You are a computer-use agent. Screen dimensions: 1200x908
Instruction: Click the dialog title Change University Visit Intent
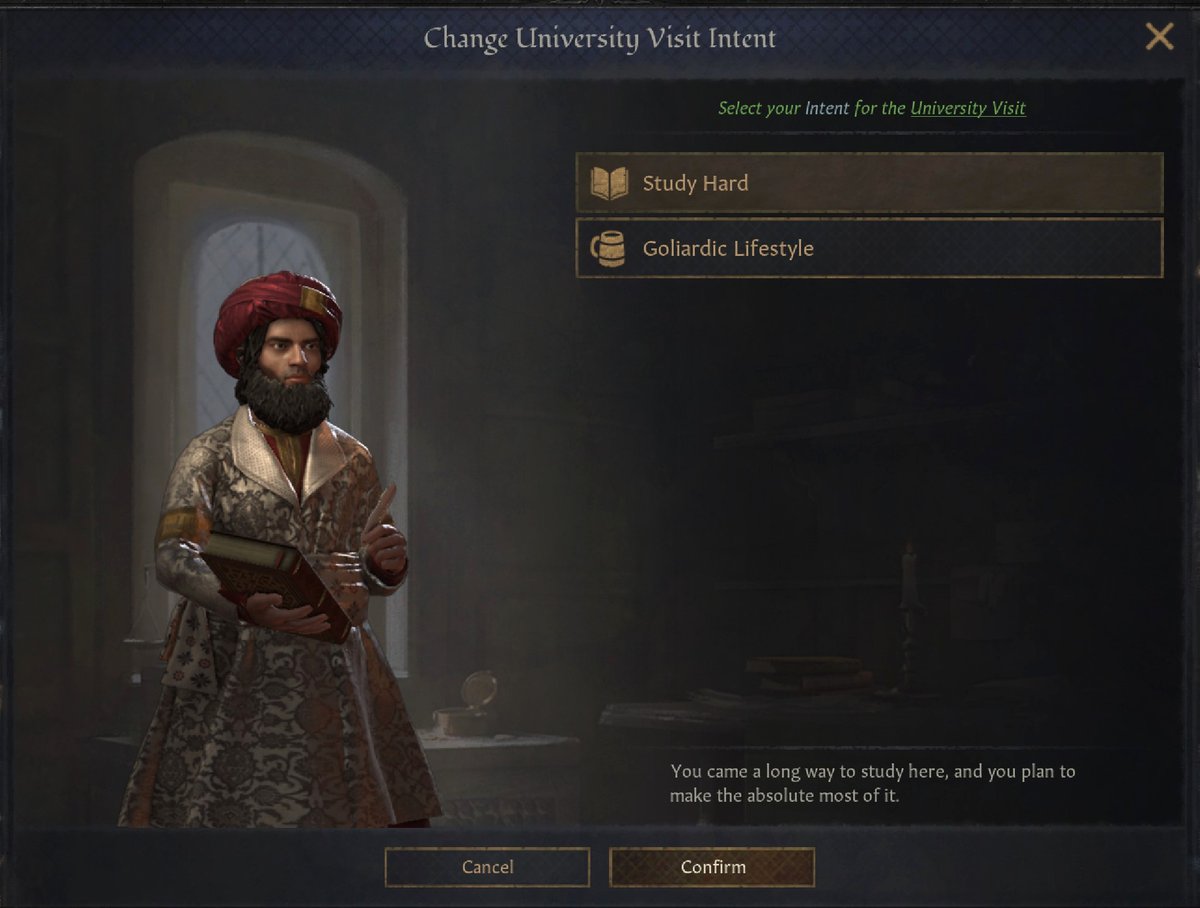pos(600,39)
